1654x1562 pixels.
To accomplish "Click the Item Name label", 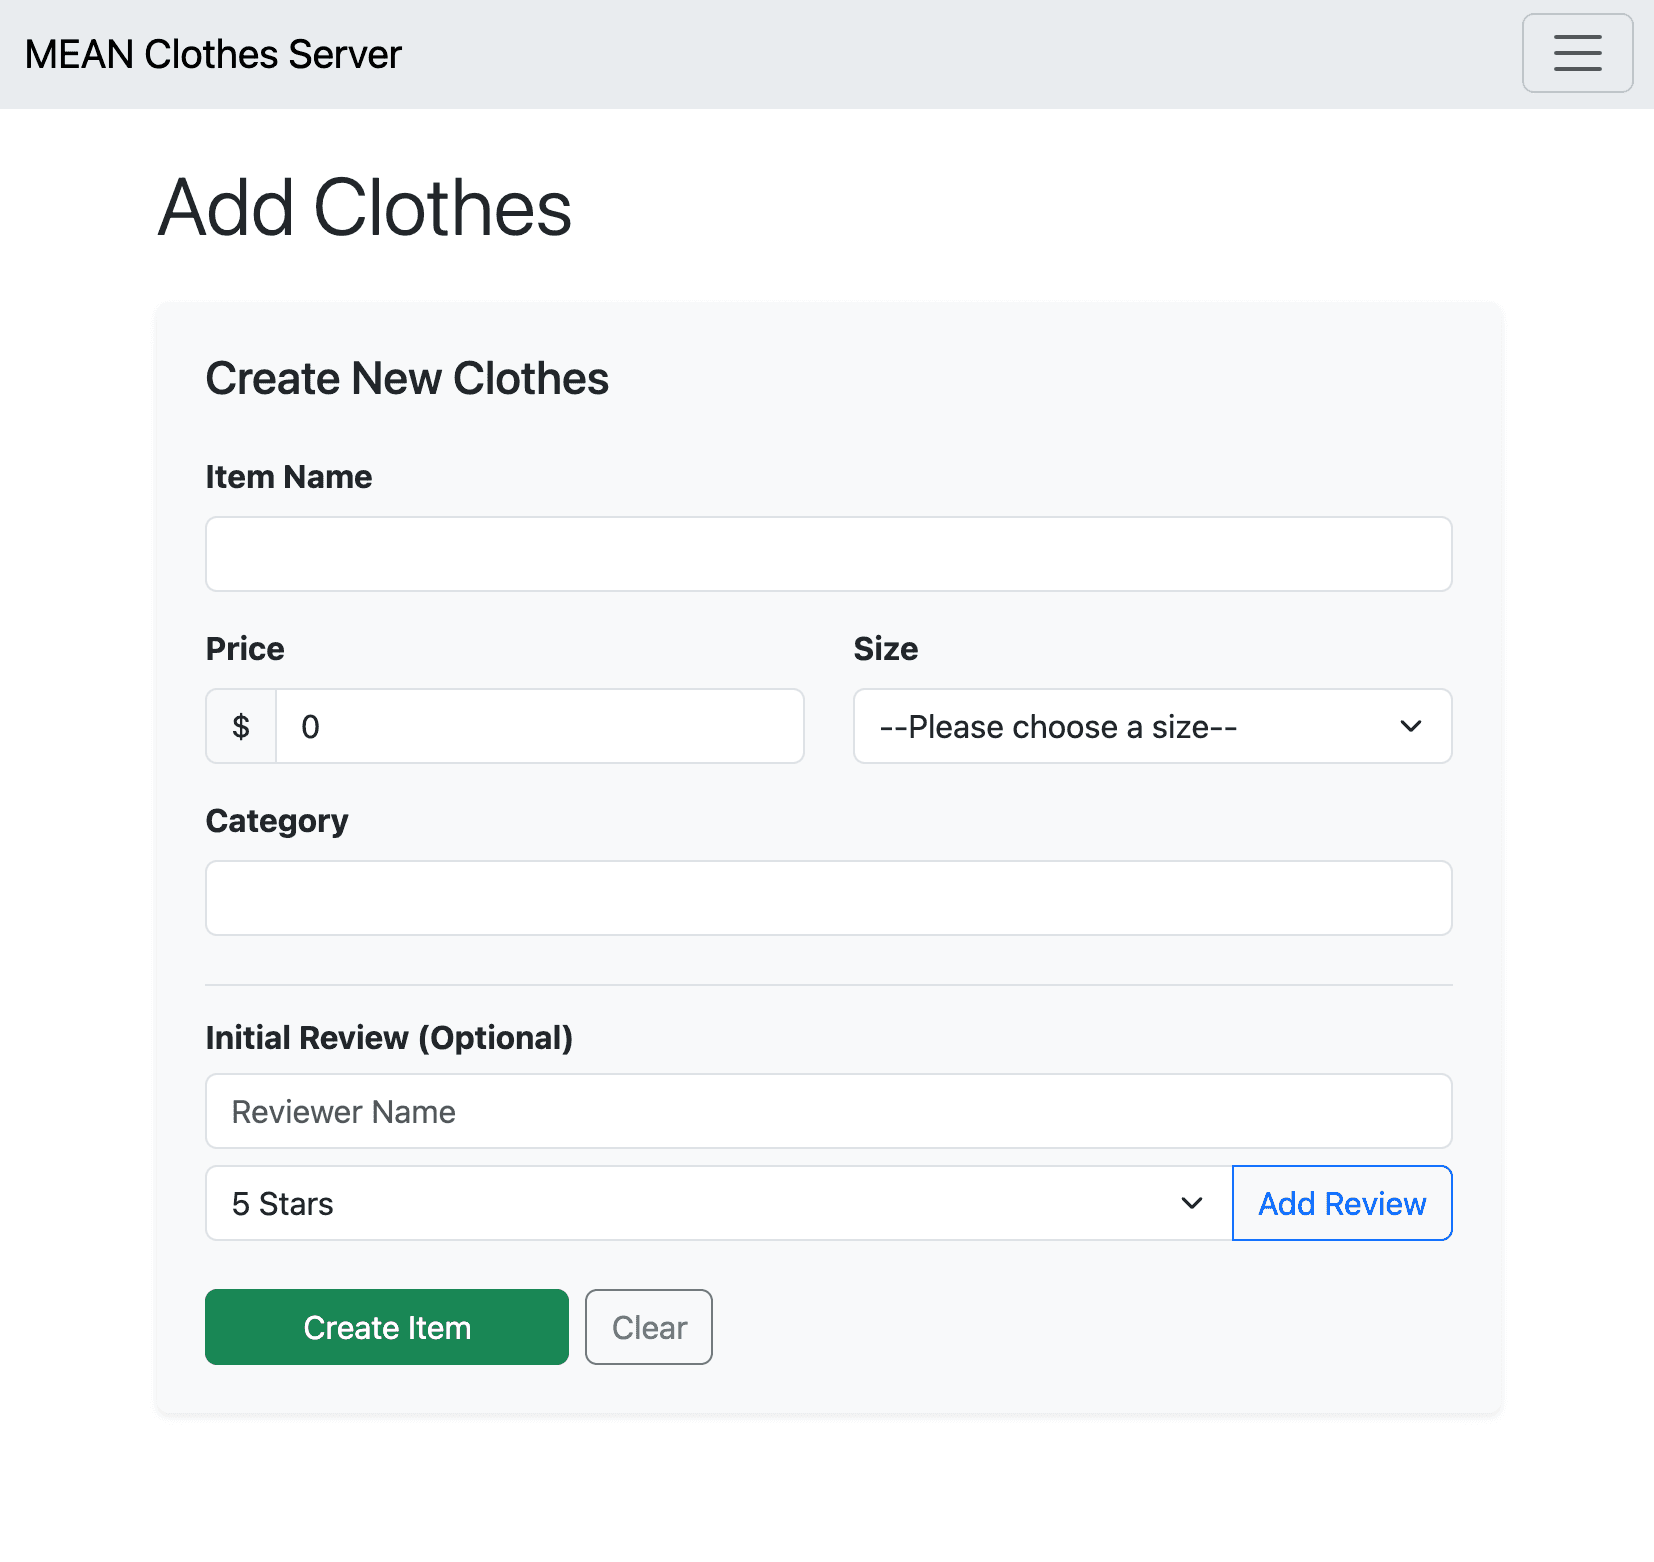I will [x=289, y=477].
